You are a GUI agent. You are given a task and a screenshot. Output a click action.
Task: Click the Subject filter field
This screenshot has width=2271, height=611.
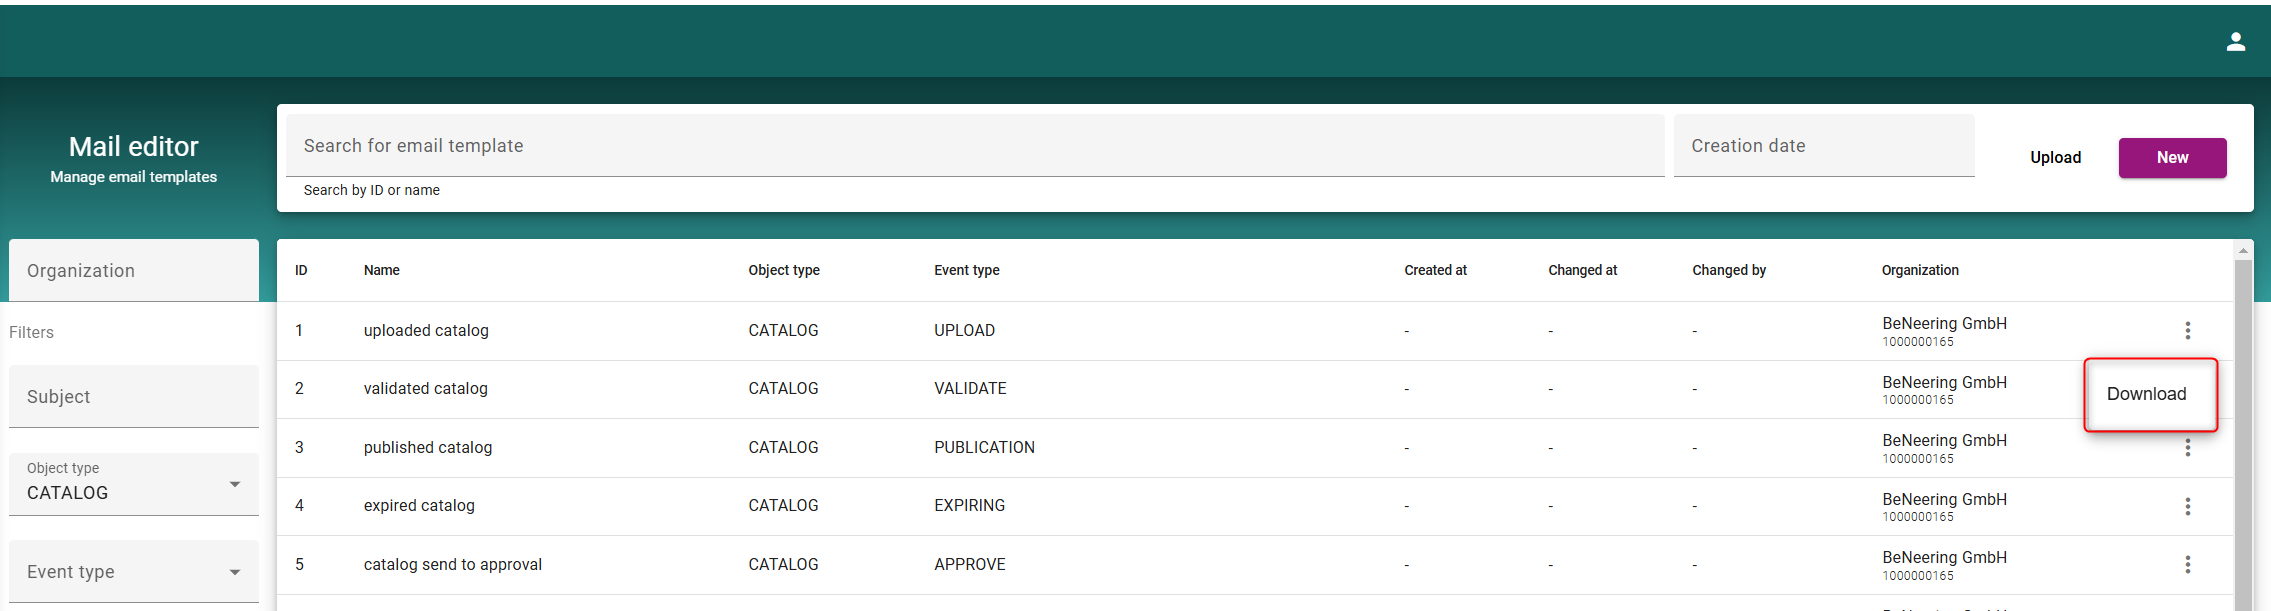click(133, 397)
